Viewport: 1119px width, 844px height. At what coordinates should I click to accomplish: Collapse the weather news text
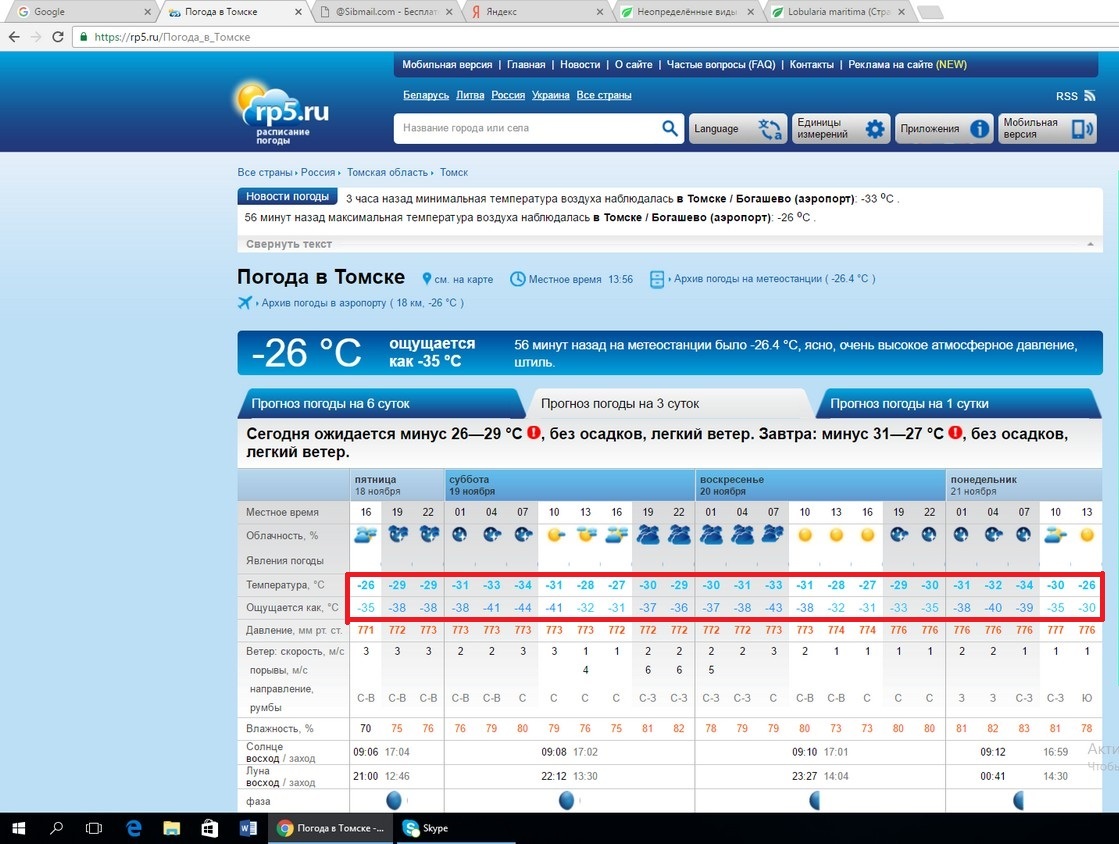289,244
